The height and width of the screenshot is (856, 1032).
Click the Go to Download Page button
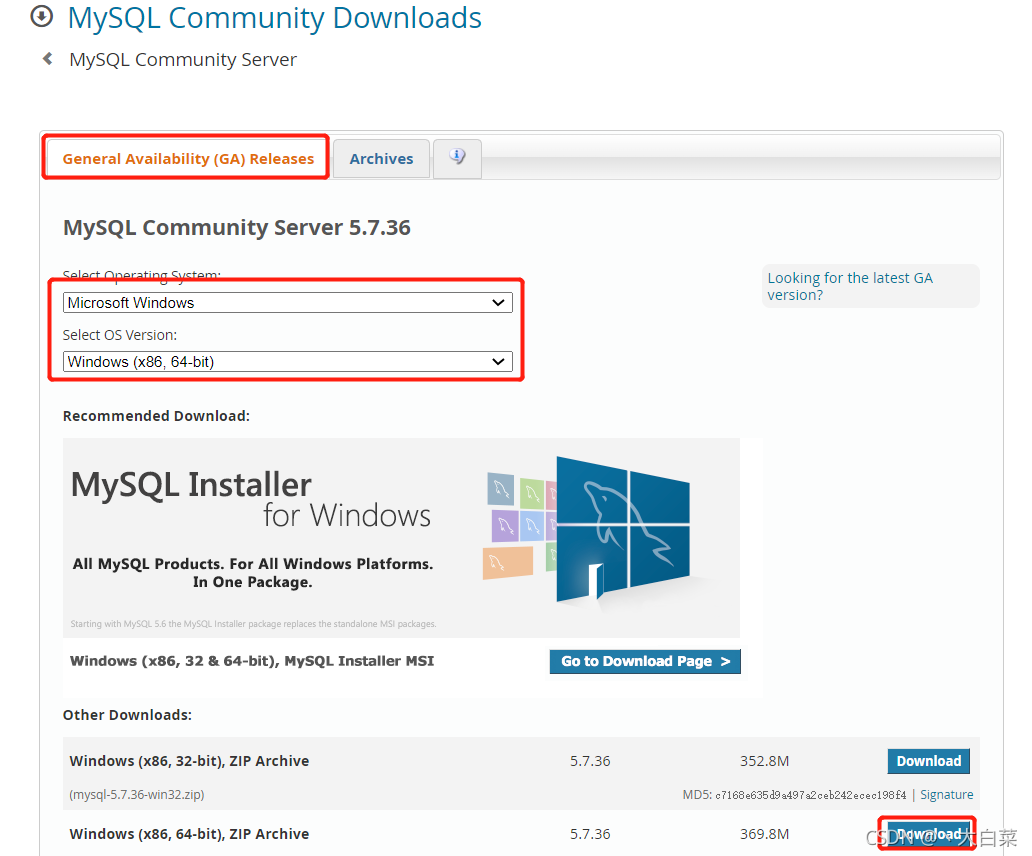tap(645, 661)
